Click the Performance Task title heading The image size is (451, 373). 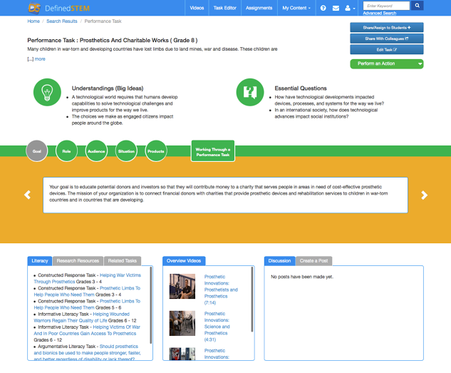(112, 40)
